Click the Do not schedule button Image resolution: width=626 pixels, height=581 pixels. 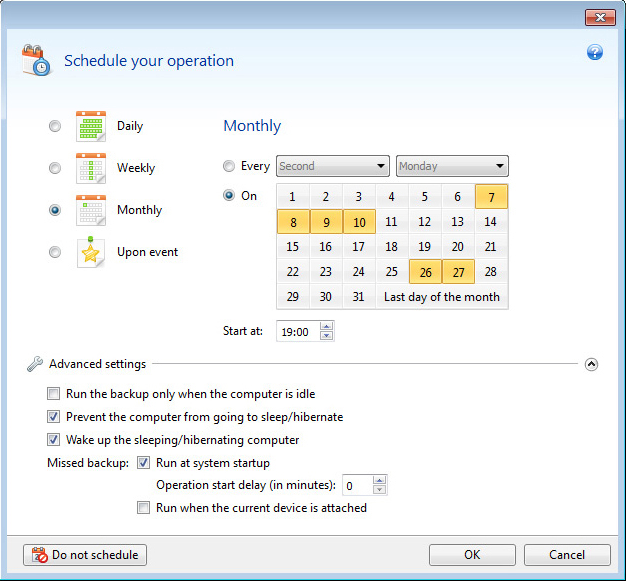85,555
